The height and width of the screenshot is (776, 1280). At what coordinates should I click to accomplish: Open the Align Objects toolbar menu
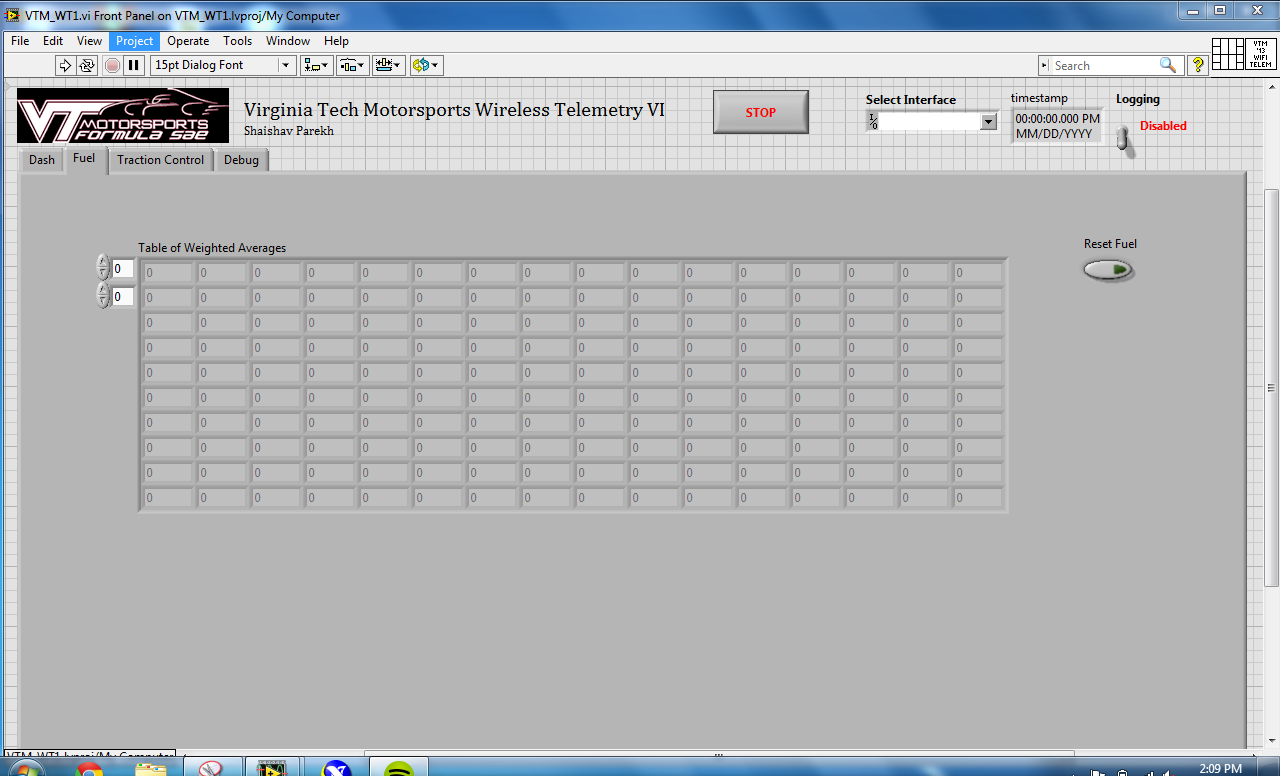click(317, 65)
